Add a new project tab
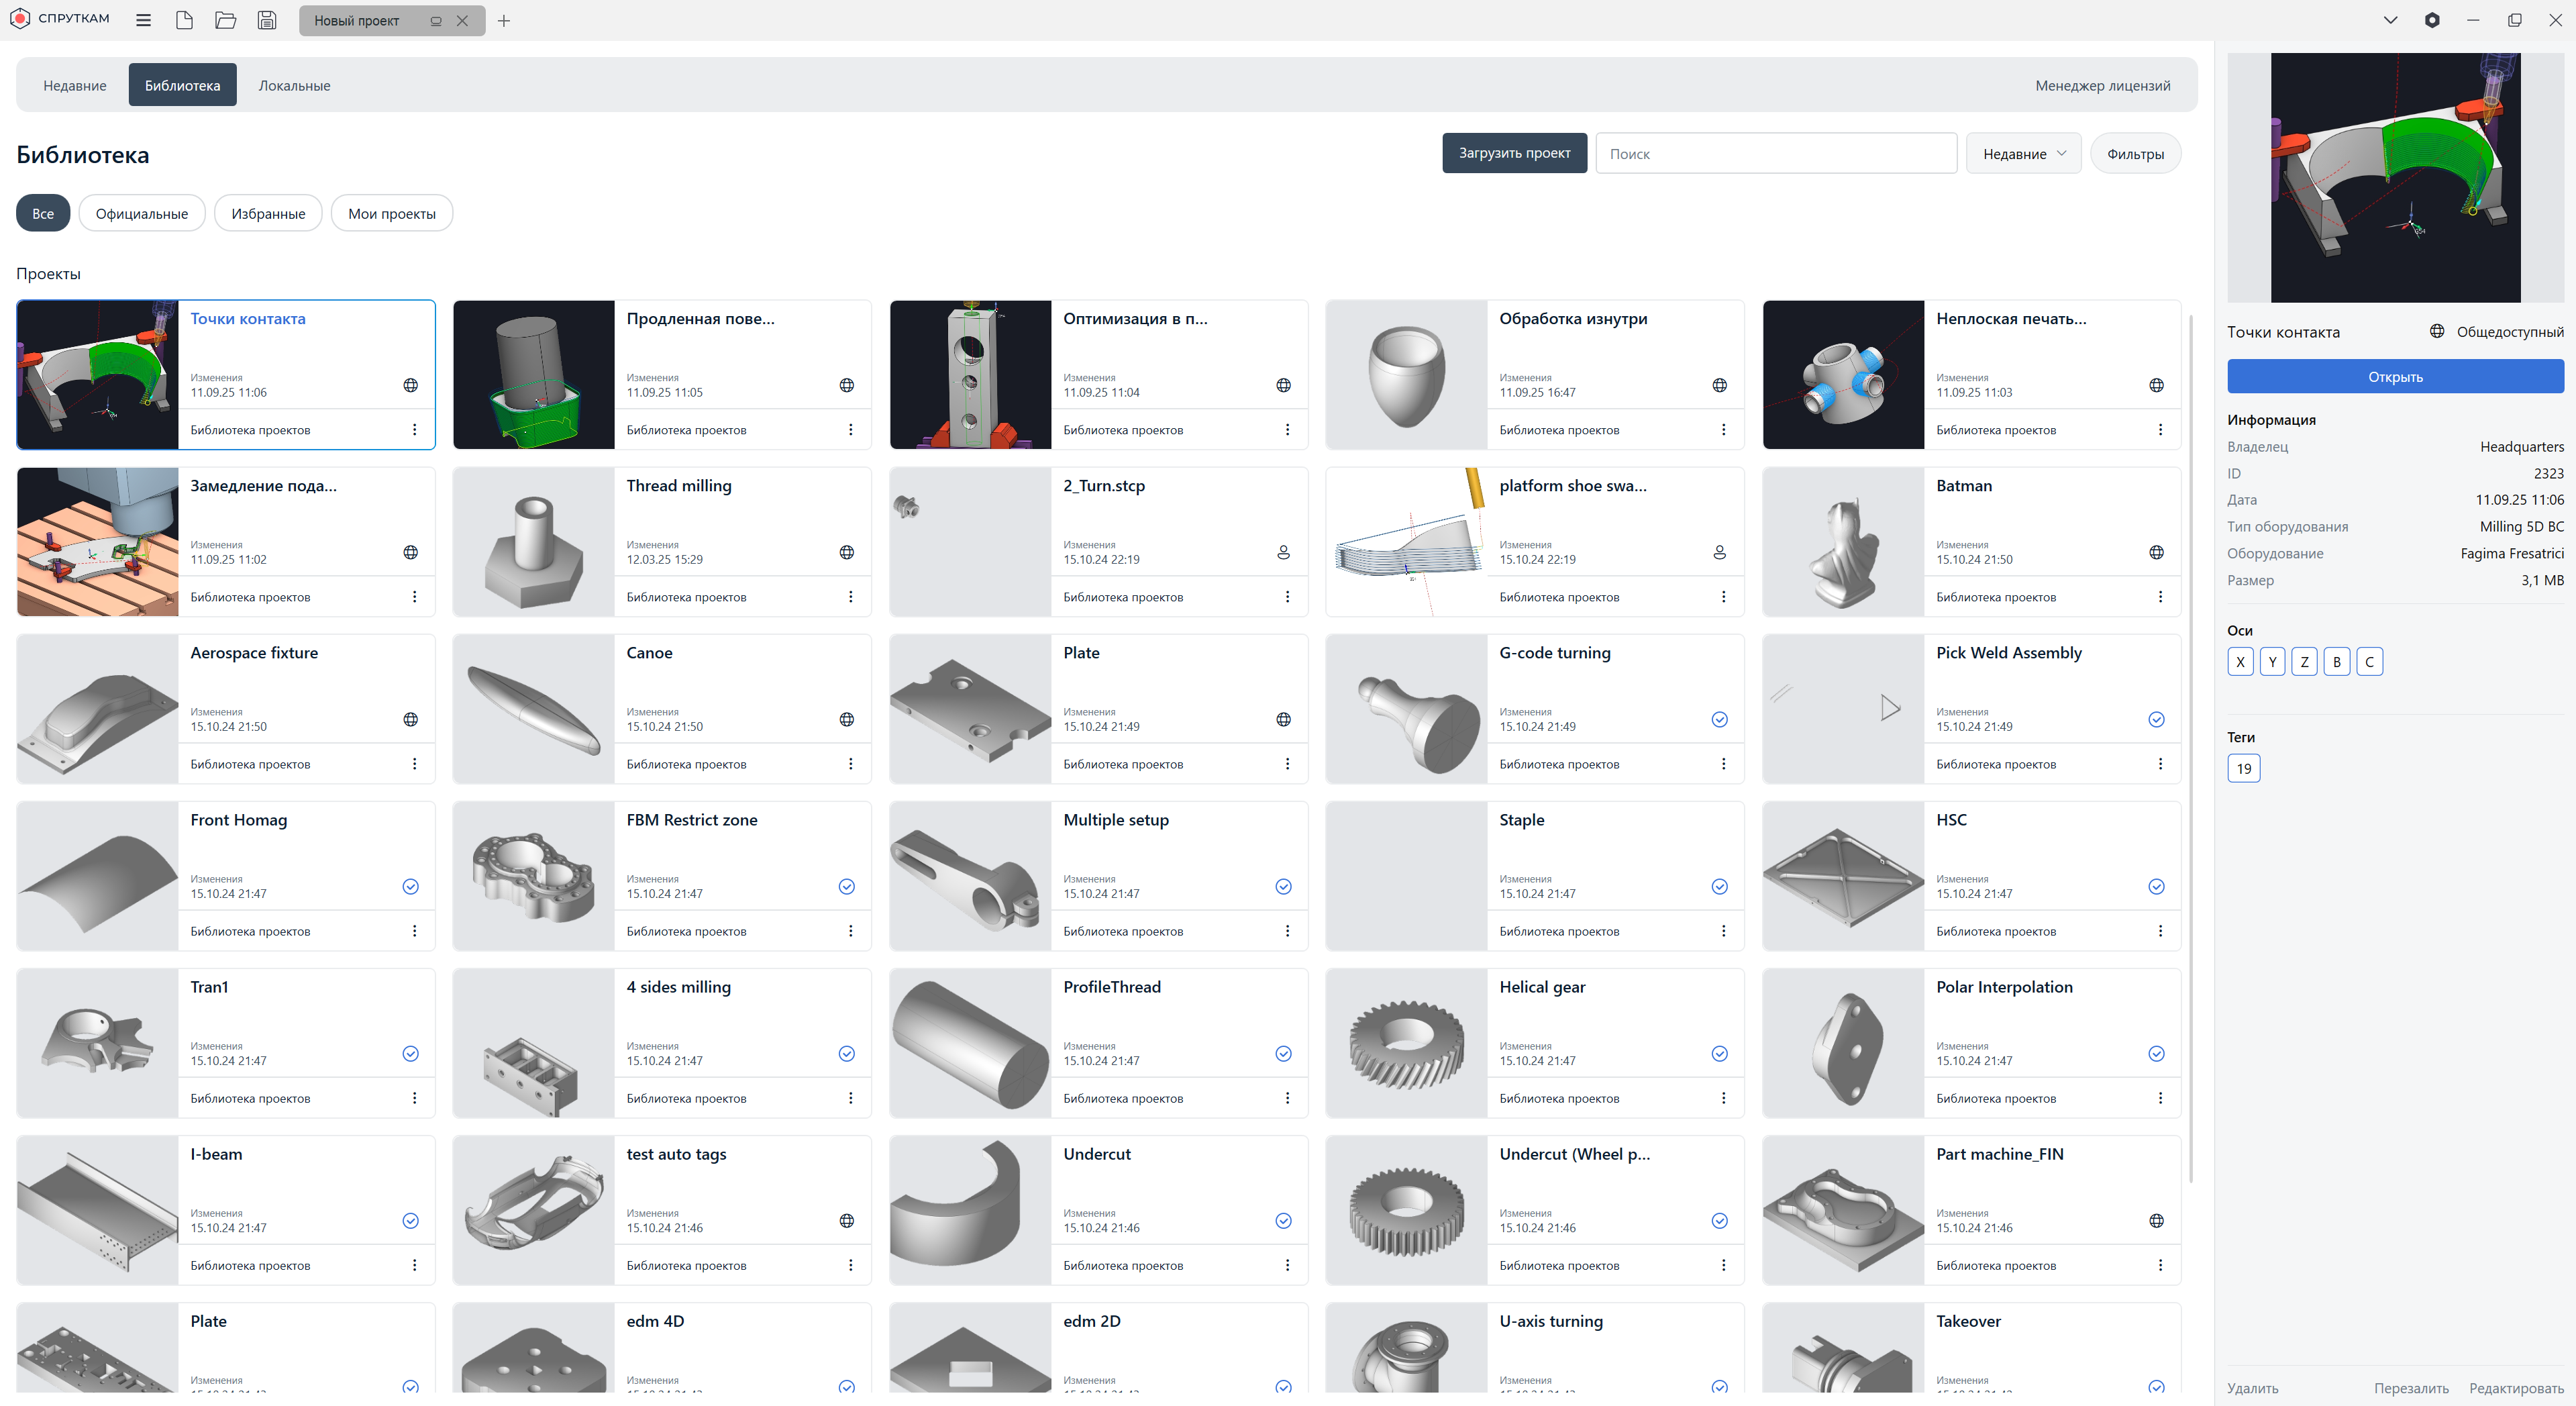 504,20
